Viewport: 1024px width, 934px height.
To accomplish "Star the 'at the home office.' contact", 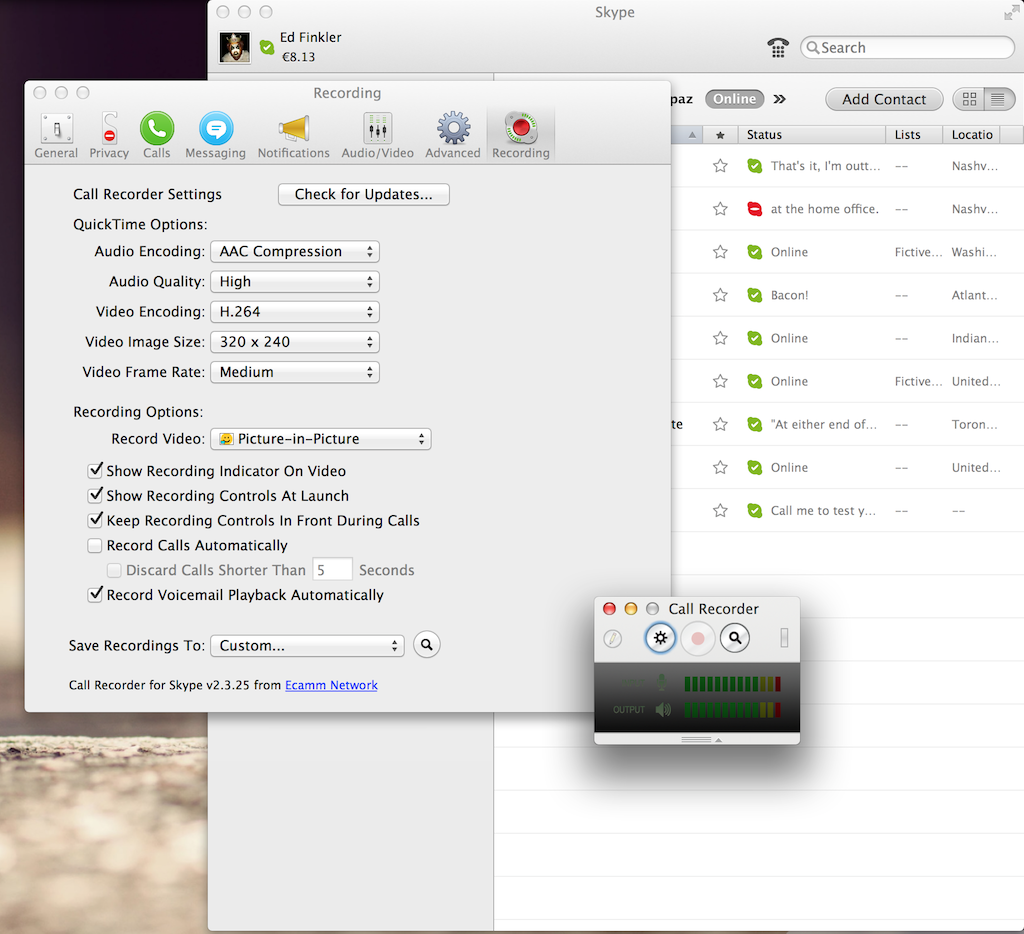I will [720, 209].
